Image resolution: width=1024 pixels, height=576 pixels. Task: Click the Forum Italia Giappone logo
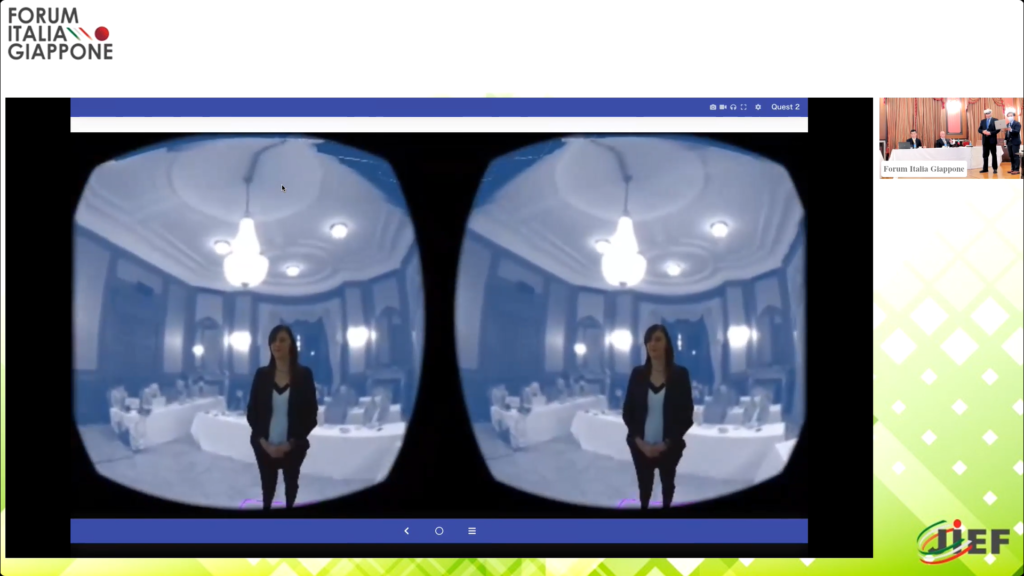click(60, 35)
